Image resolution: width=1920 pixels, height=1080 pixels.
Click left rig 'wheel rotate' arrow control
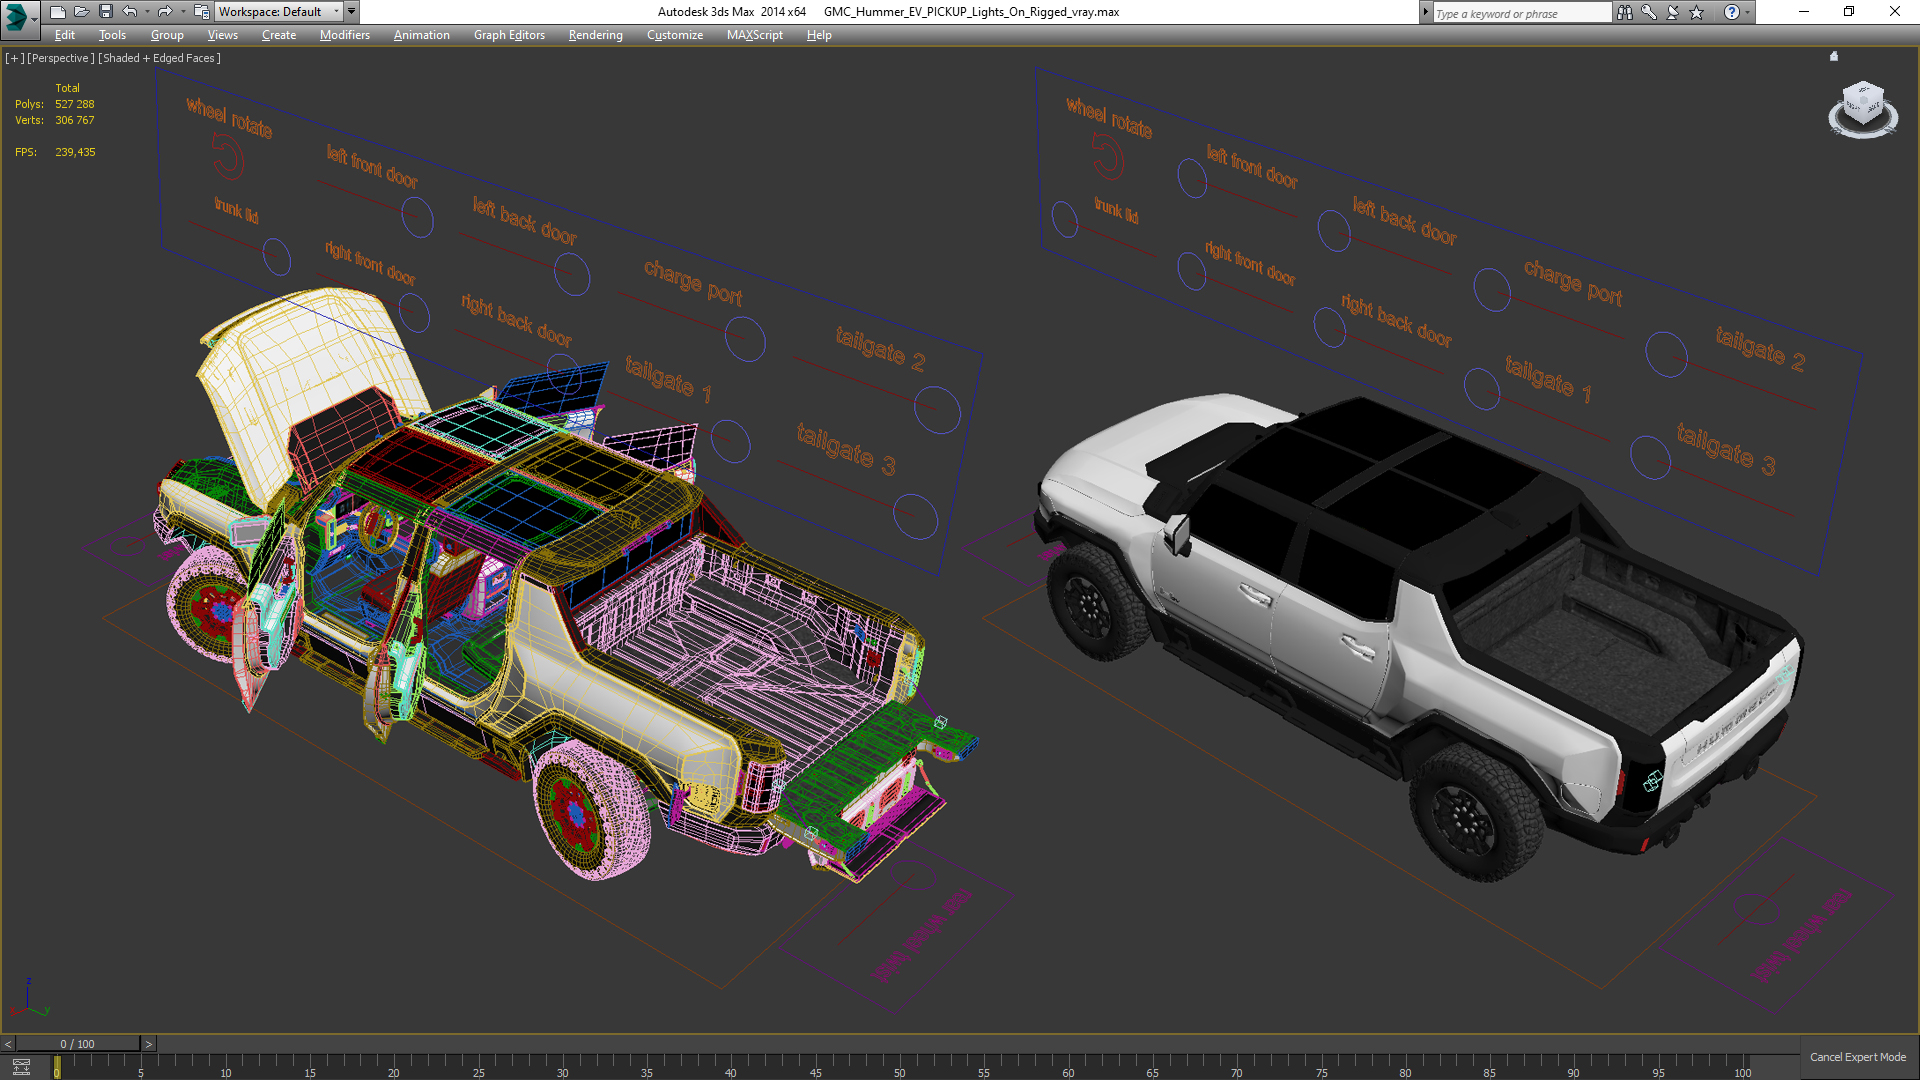pos(228,158)
